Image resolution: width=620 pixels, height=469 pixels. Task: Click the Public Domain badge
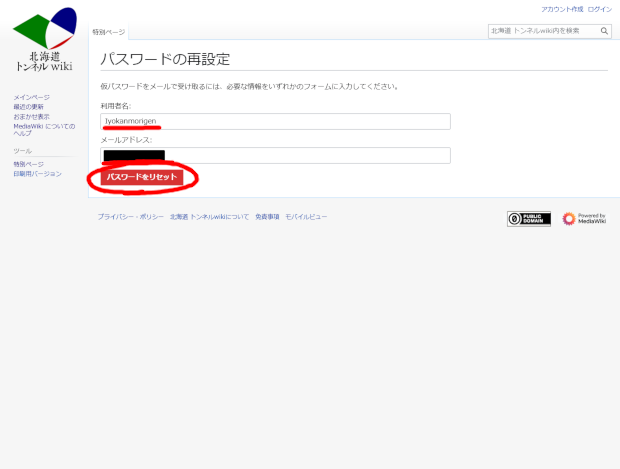pyautogui.click(x=528, y=219)
